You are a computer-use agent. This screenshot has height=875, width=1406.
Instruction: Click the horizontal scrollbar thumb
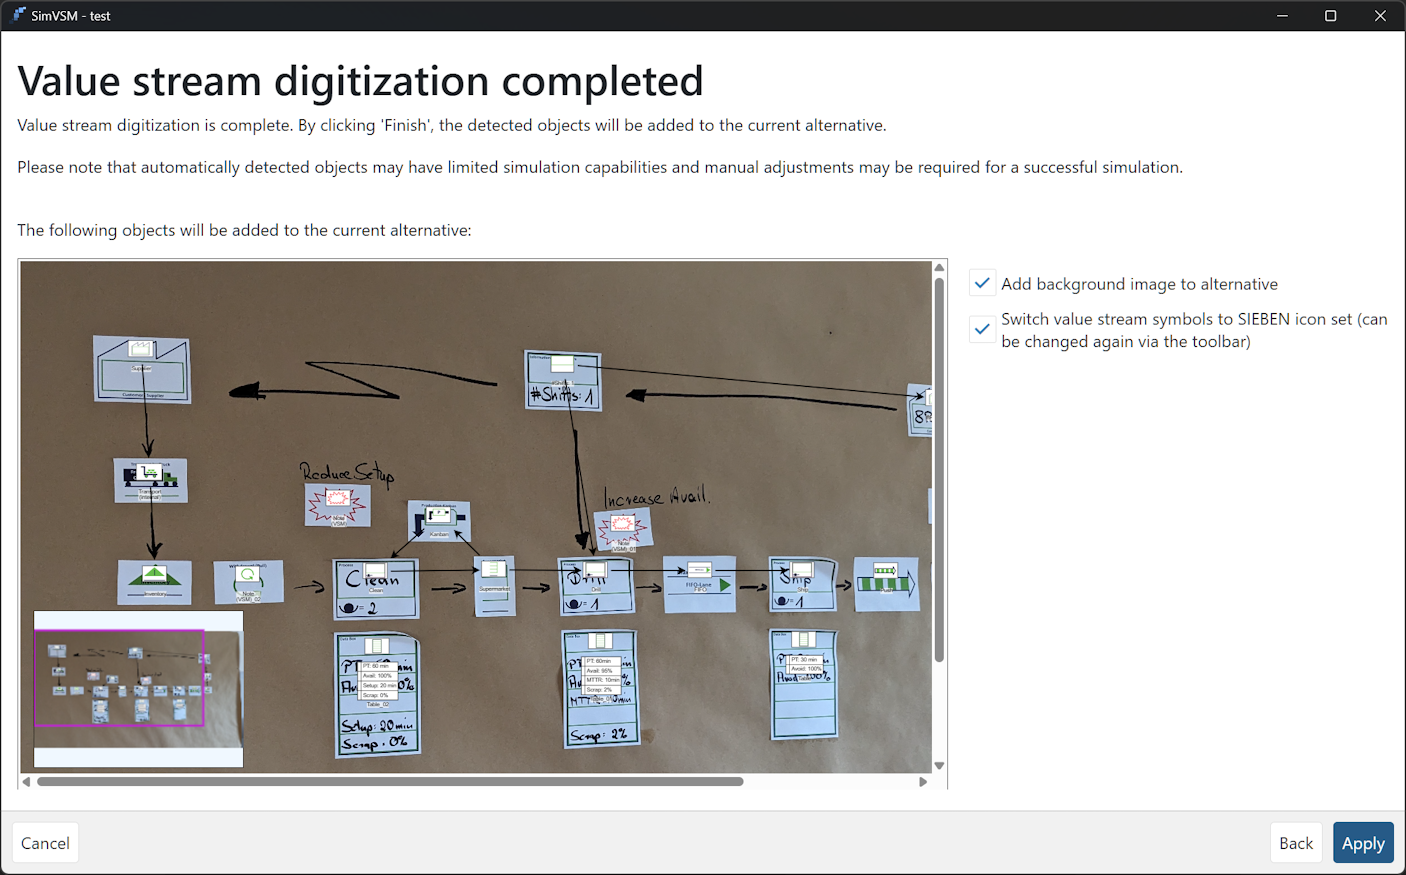pyautogui.click(x=390, y=782)
